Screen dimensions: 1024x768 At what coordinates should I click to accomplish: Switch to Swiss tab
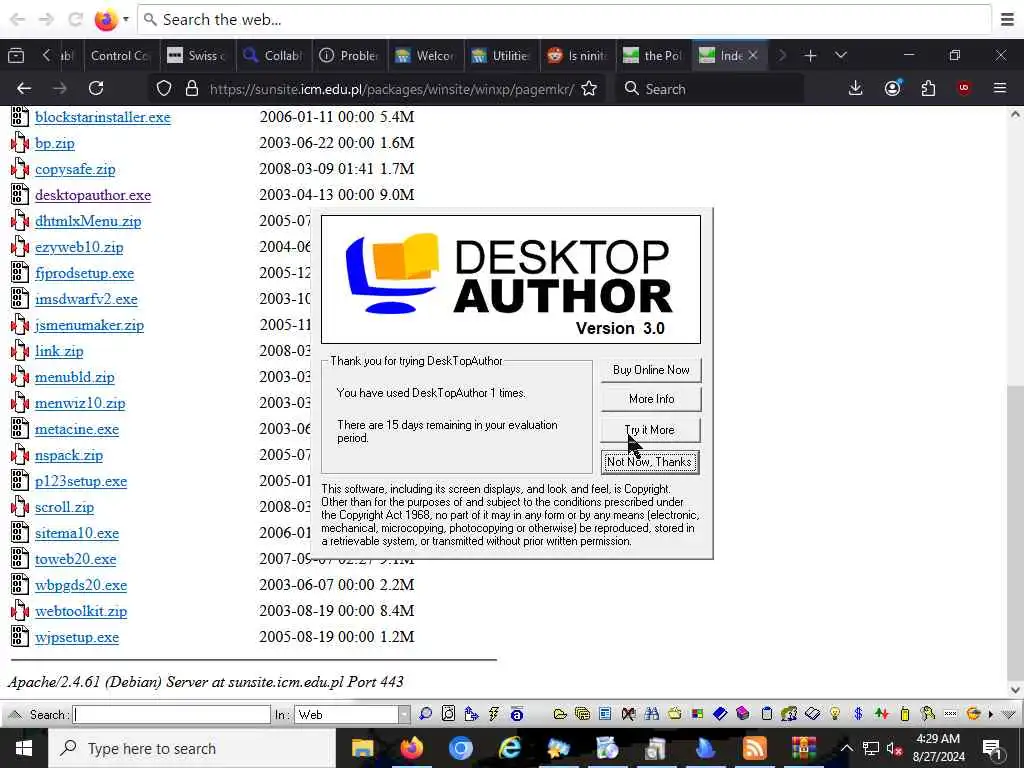click(x=197, y=56)
